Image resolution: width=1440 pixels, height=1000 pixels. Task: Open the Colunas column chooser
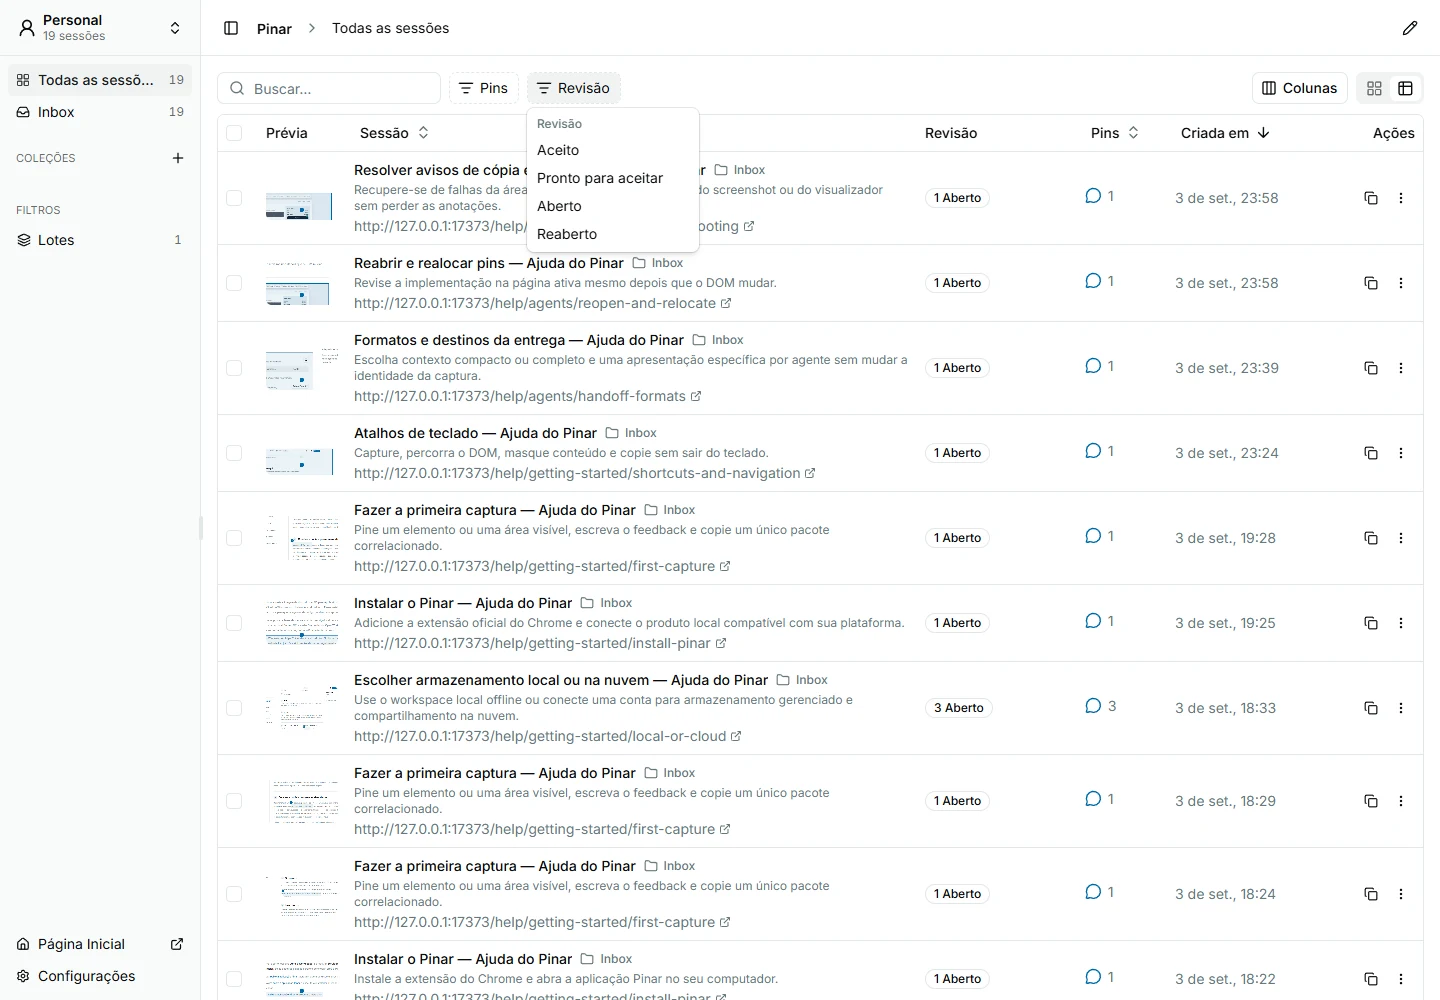pyautogui.click(x=1300, y=88)
